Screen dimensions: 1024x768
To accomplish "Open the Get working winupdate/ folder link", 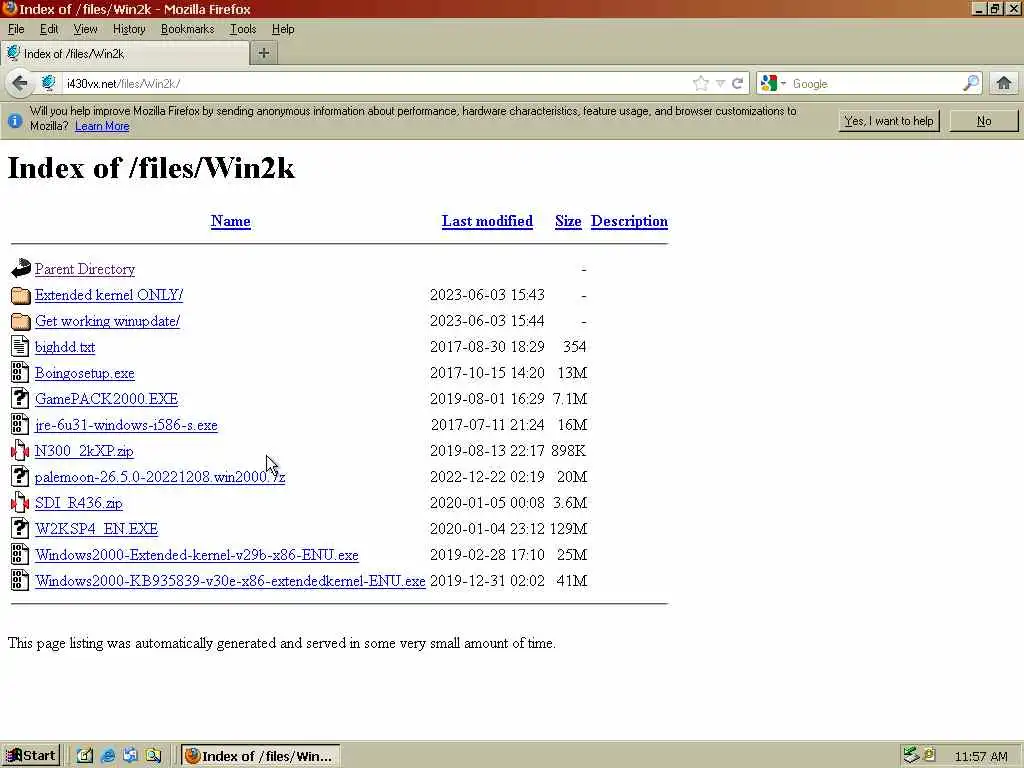I will (107, 321).
